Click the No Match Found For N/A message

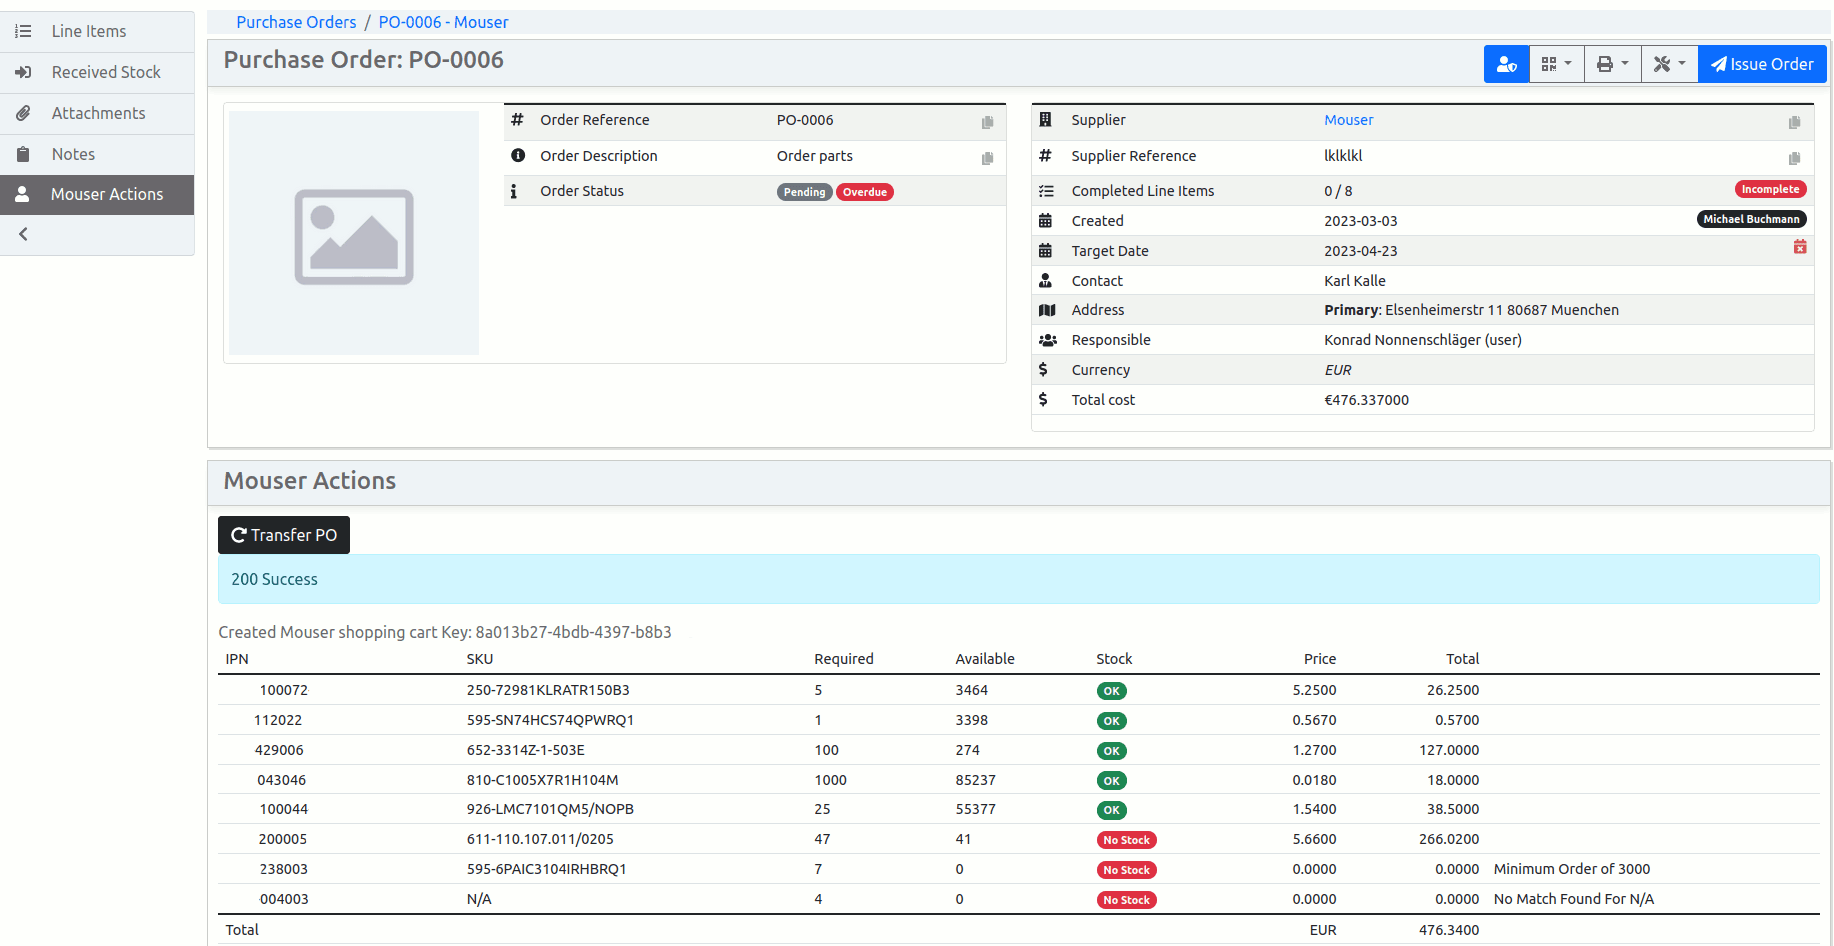(1573, 899)
